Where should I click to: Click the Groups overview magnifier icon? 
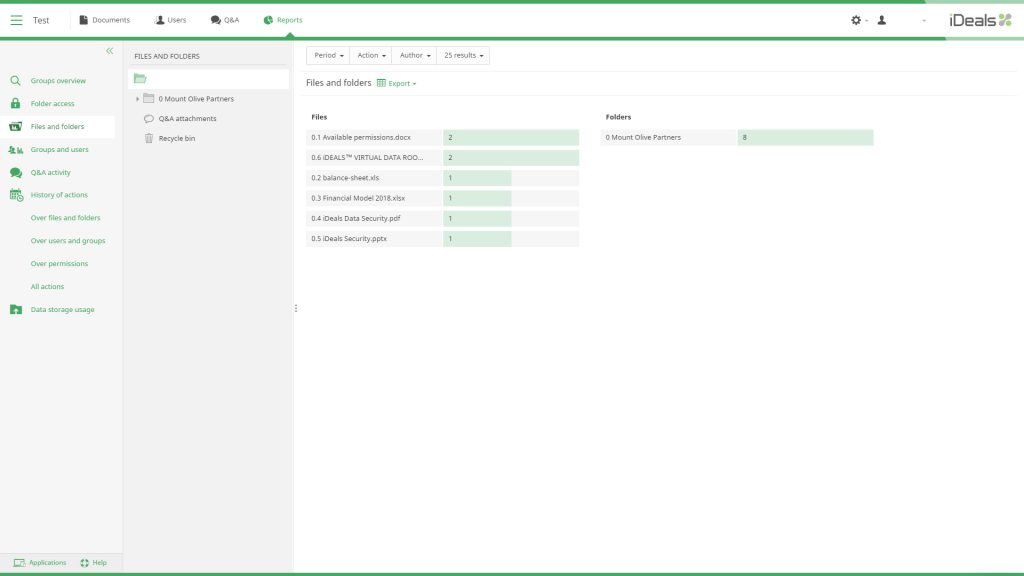pyautogui.click(x=15, y=81)
